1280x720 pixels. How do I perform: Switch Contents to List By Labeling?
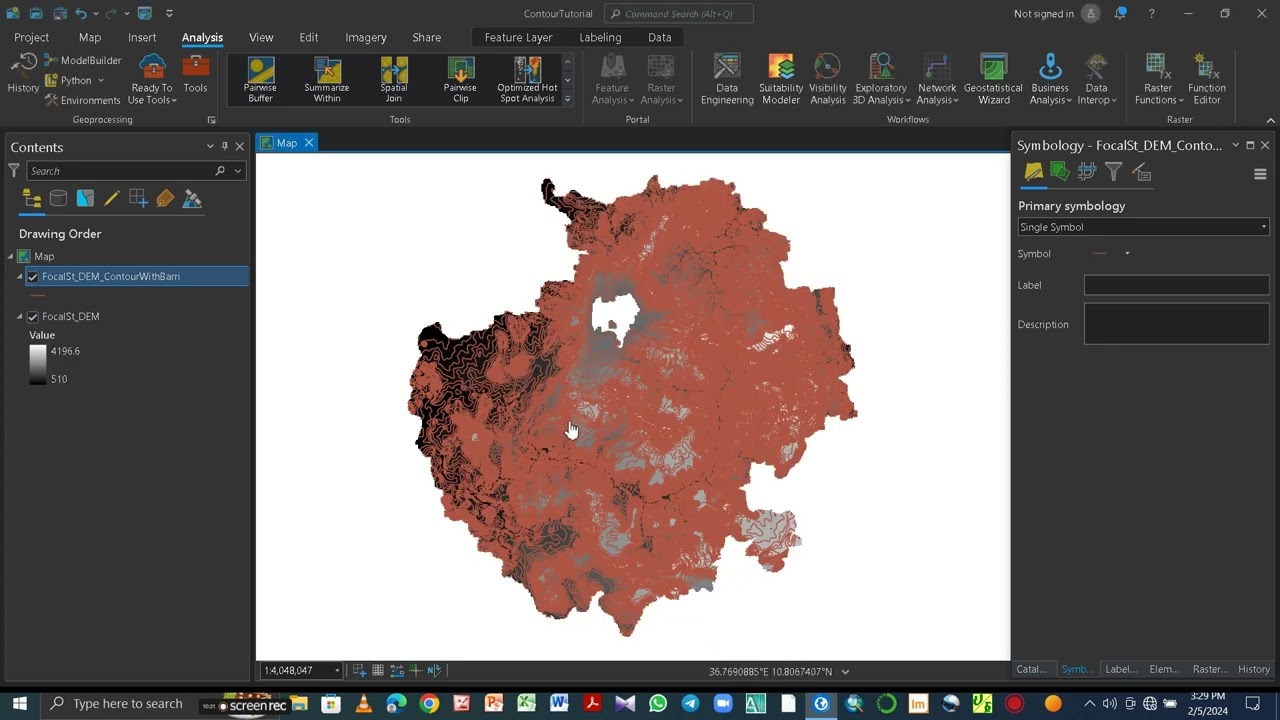tap(165, 199)
